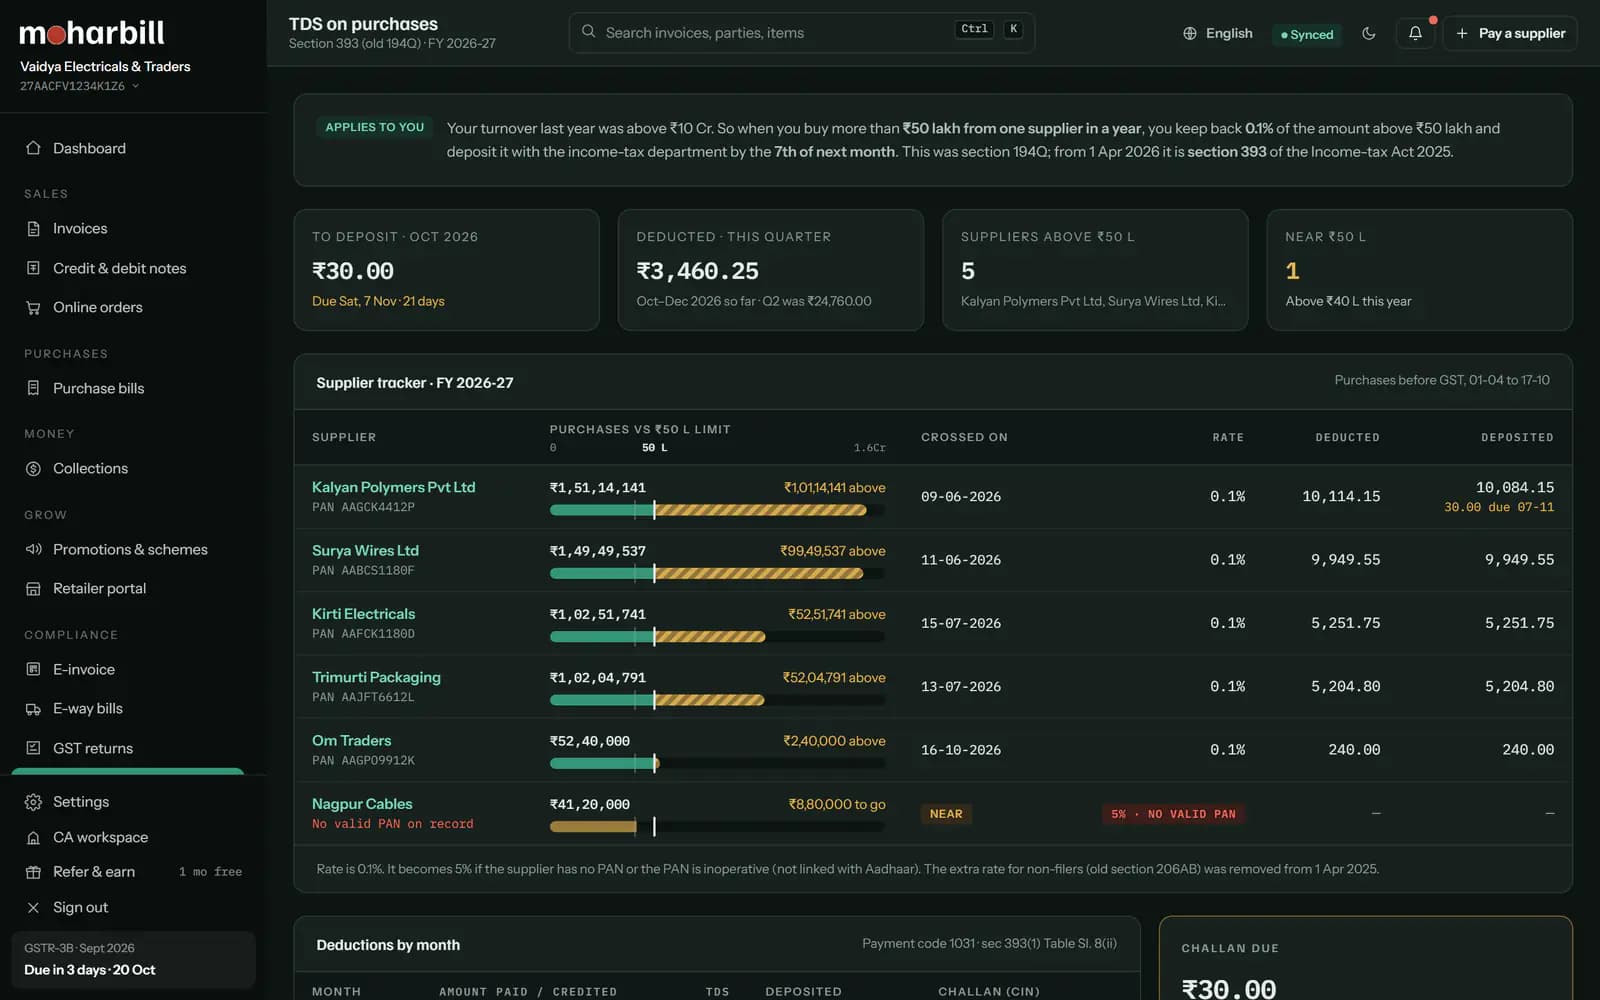
Task: Click E-way bills truck icon
Action: [x=33, y=709]
